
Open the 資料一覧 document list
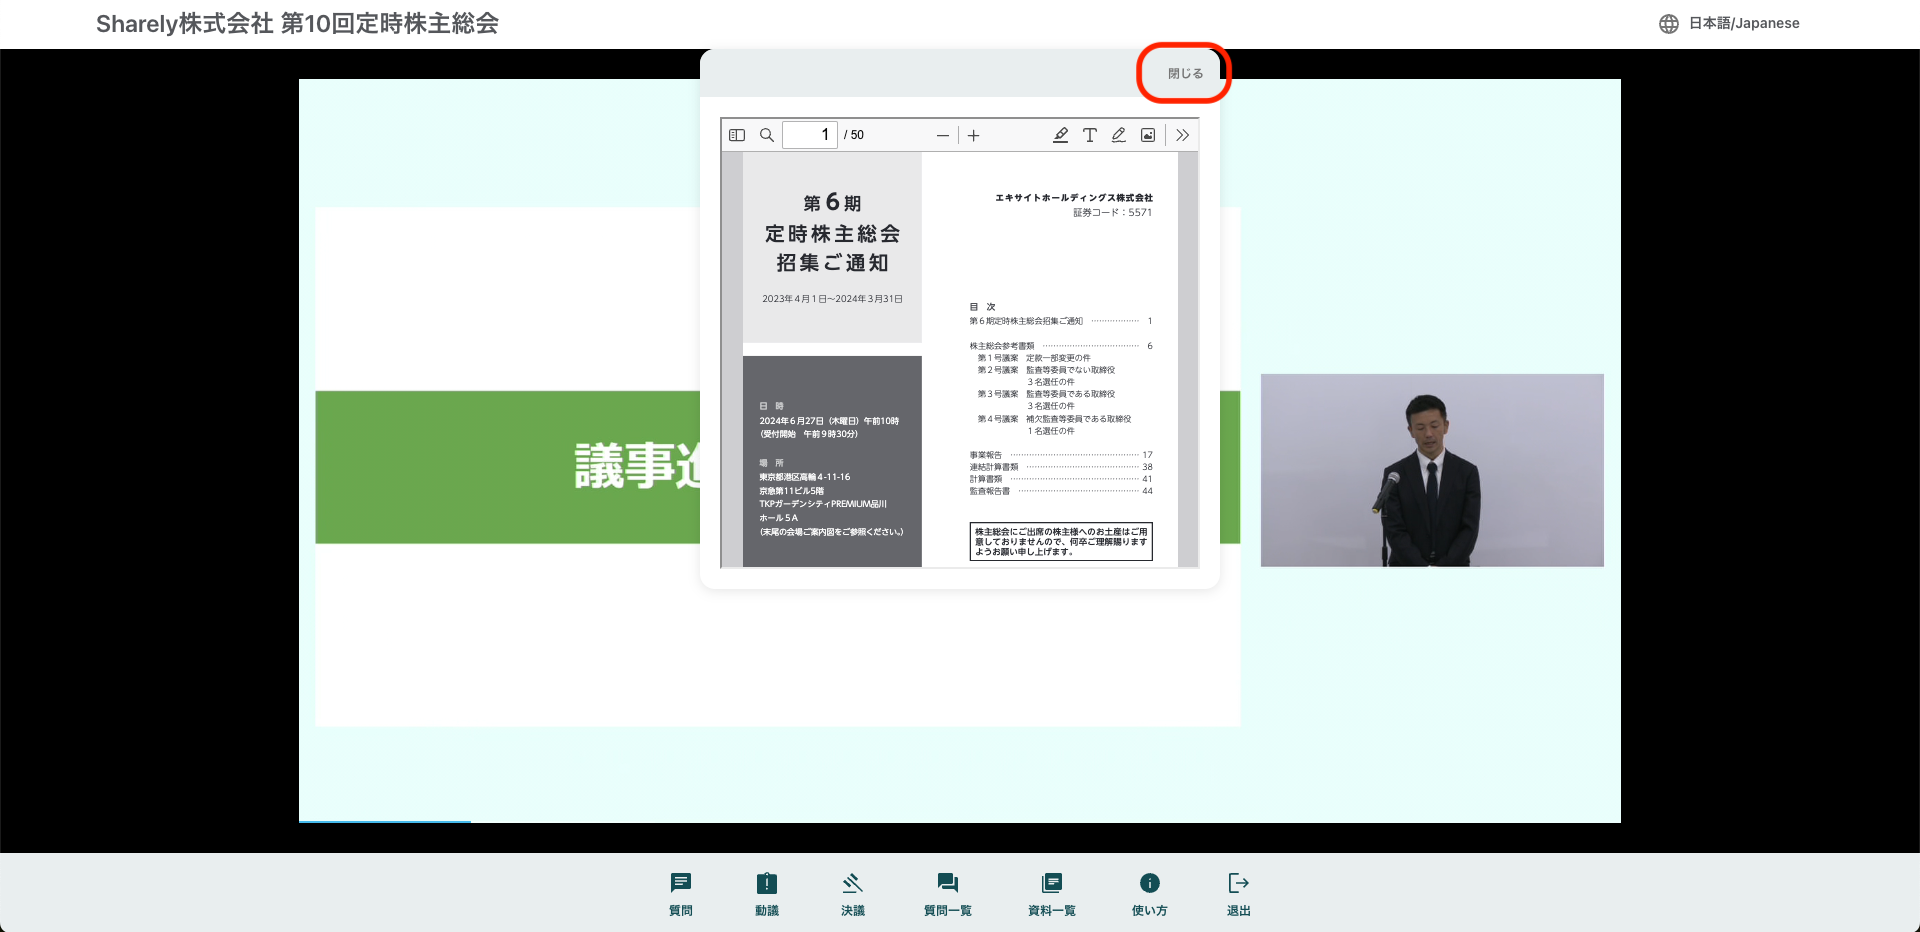coord(1052,894)
